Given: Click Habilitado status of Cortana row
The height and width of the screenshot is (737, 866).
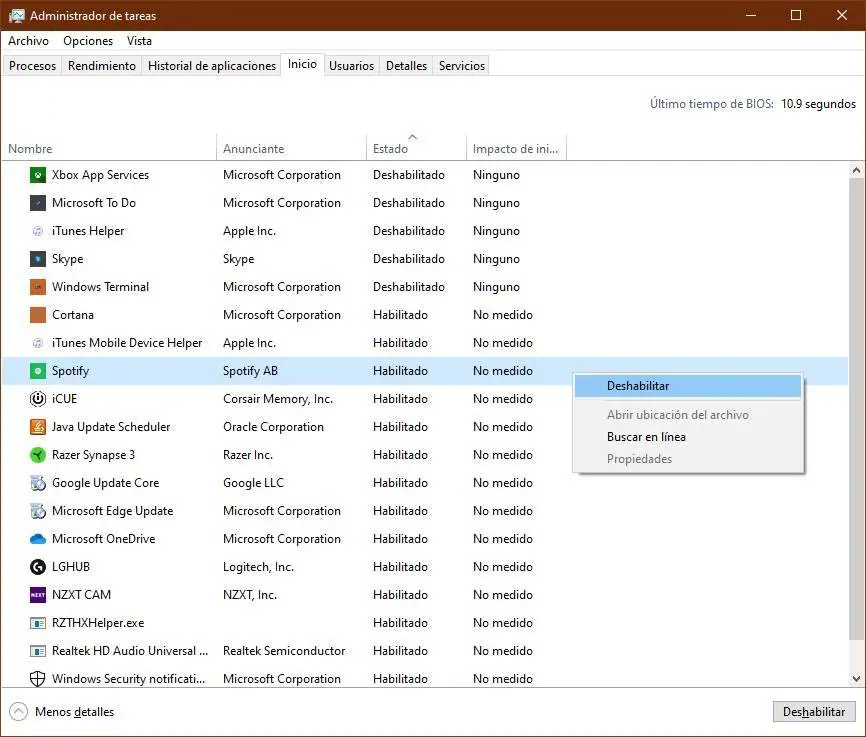Looking at the screenshot, I should pyautogui.click(x=400, y=315).
